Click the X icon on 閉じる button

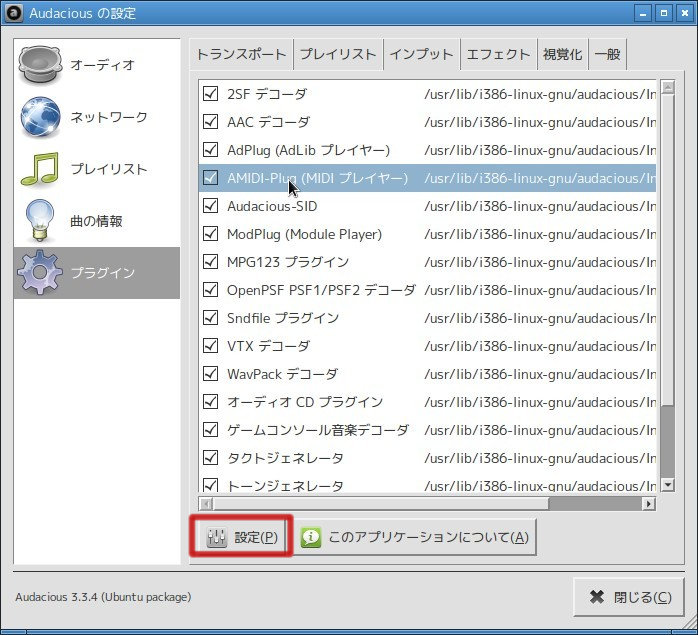(597, 597)
